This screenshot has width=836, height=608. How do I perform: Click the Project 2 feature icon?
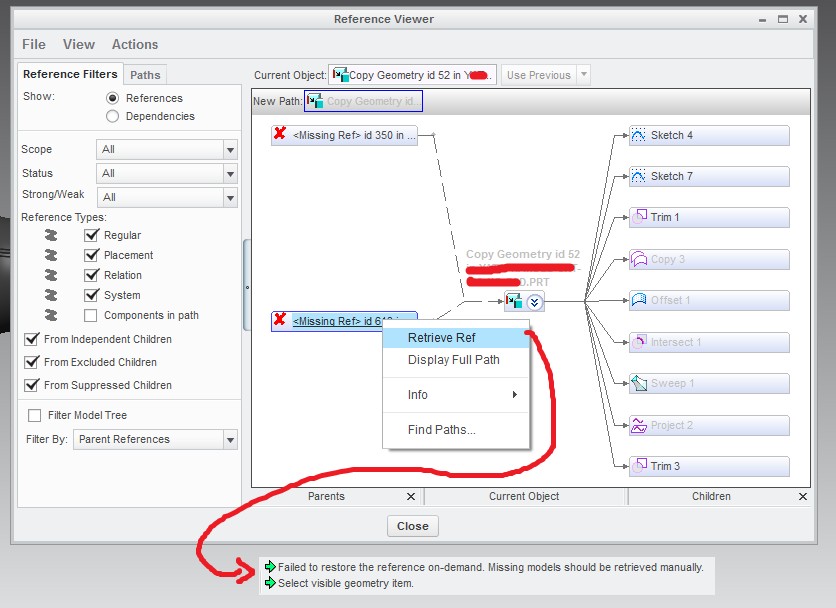tap(639, 425)
